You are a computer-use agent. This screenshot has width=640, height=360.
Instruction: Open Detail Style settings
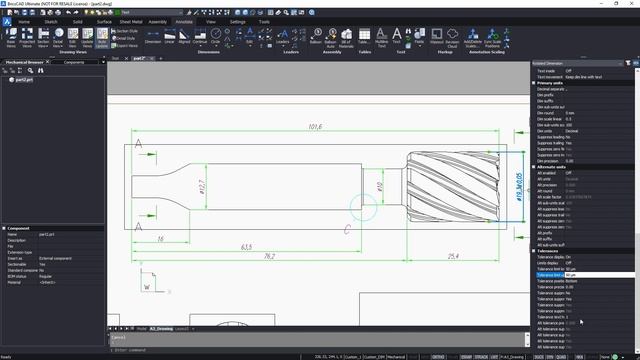click(x=123, y=38)
